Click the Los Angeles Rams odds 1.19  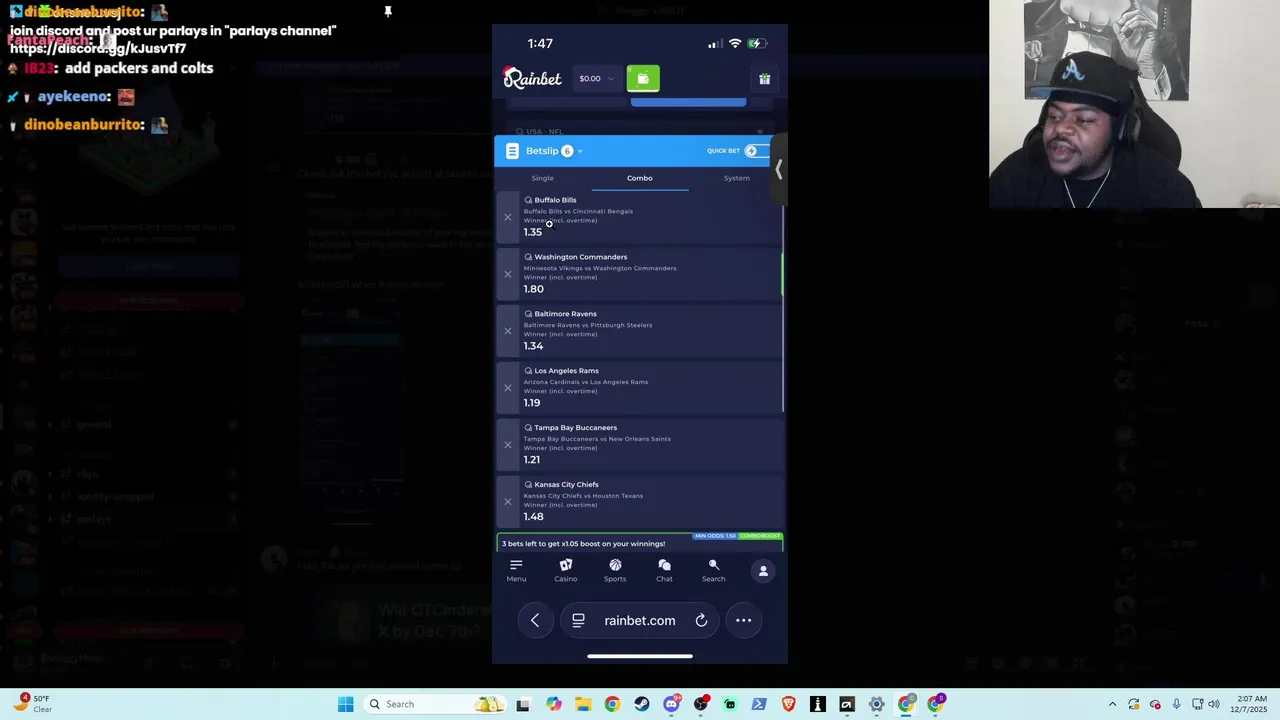pyautogui.click(x=532, y=403)
